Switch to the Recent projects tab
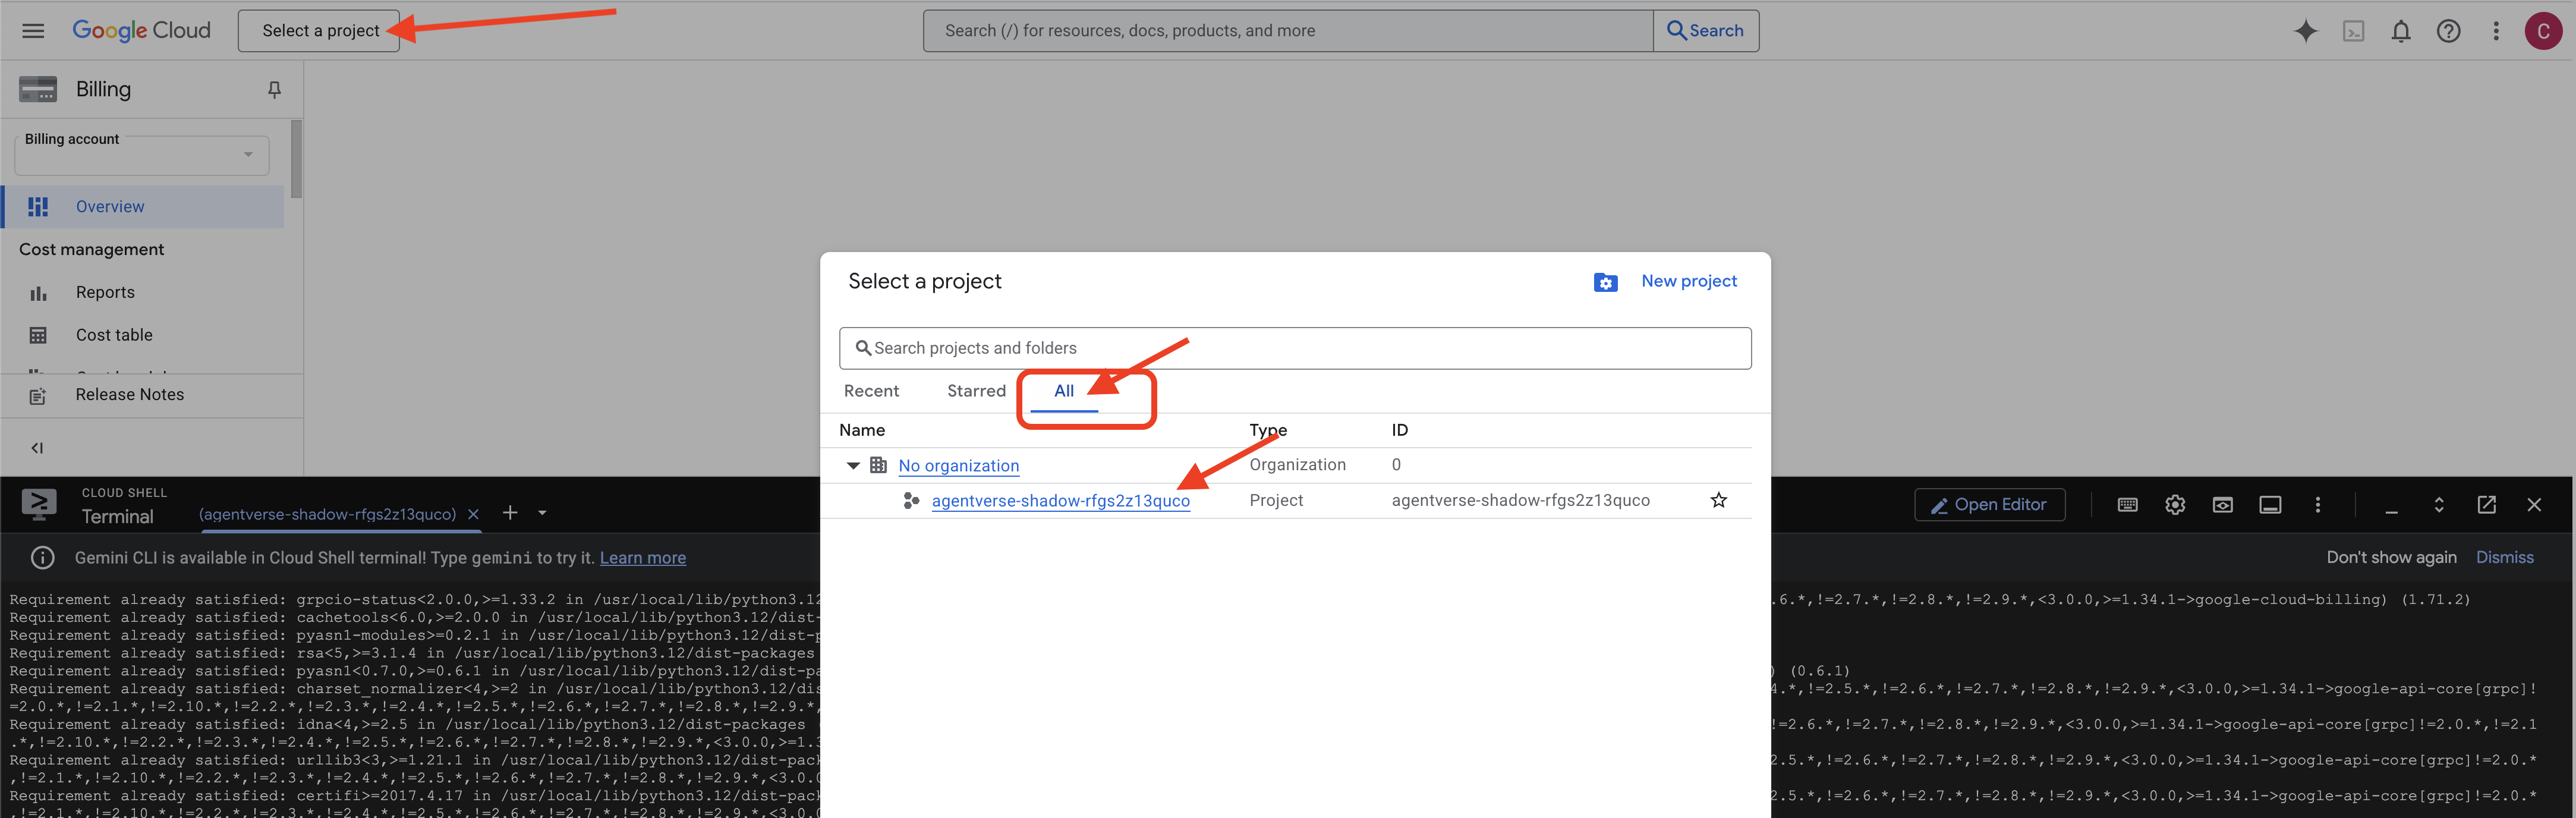The height and width of the screenshot is (818, 2576). (871, 391)
